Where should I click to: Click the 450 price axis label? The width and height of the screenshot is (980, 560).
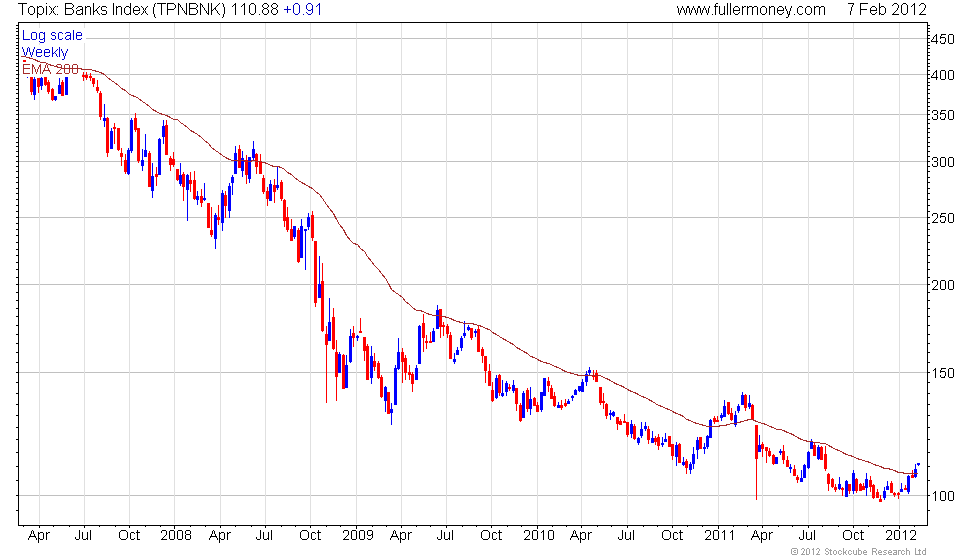(942, 39)
